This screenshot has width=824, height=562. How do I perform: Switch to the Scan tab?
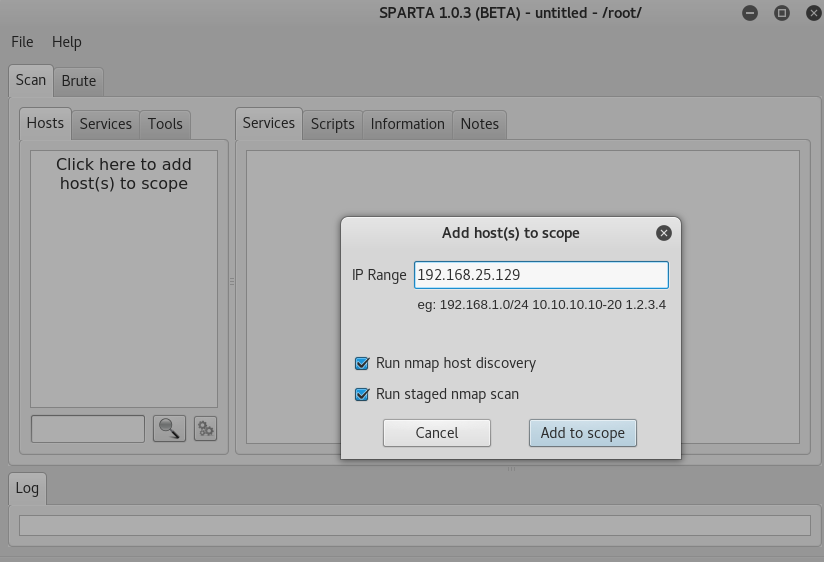30,80
